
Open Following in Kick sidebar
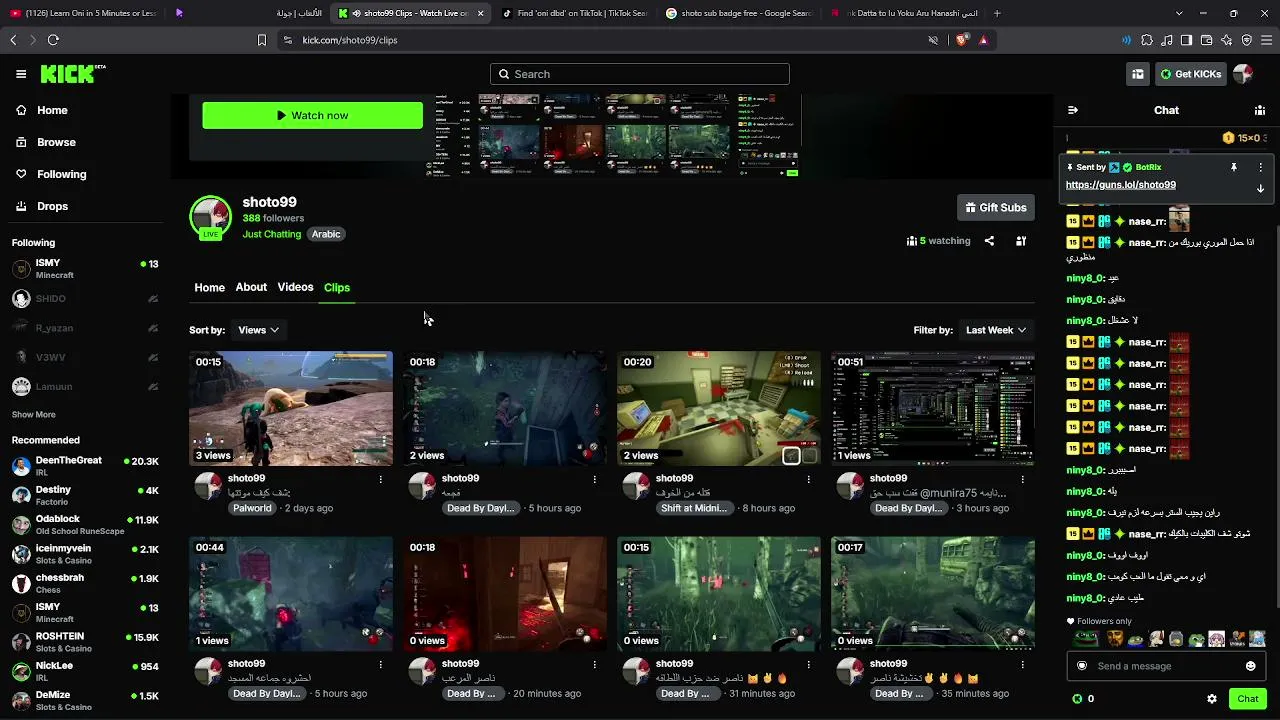coord(61,174)
